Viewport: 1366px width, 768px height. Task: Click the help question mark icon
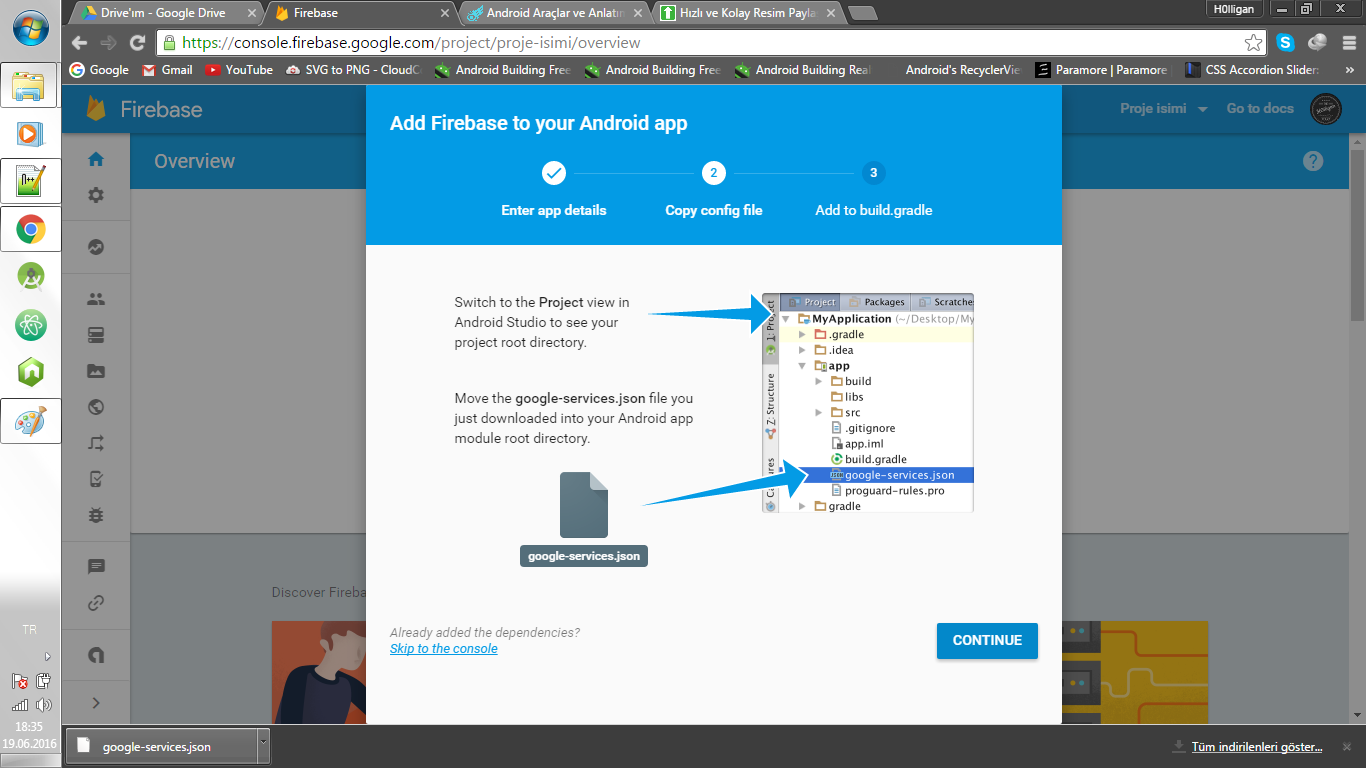click(1313, 161)
